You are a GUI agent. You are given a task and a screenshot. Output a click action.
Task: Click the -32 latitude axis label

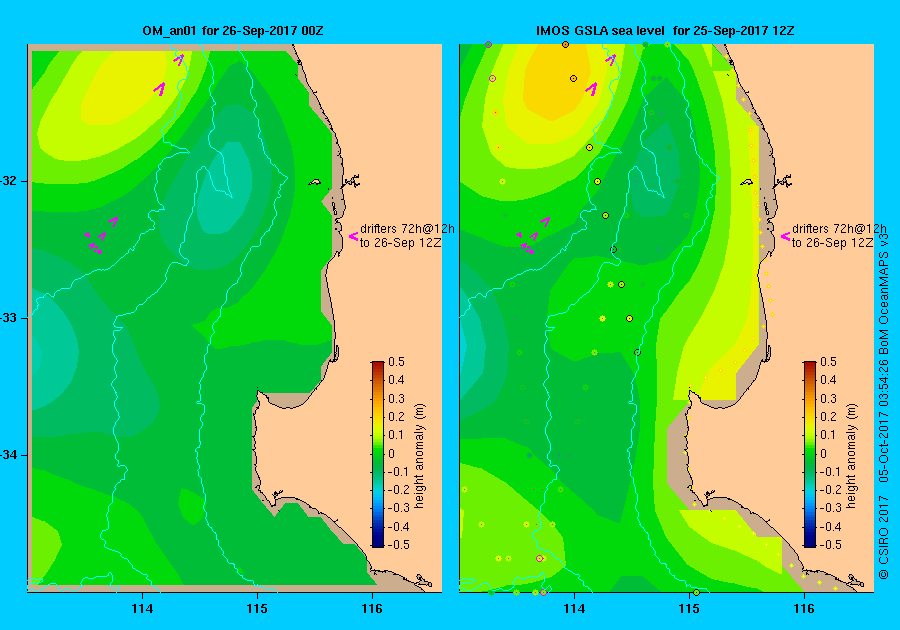[x=9, y=181]
